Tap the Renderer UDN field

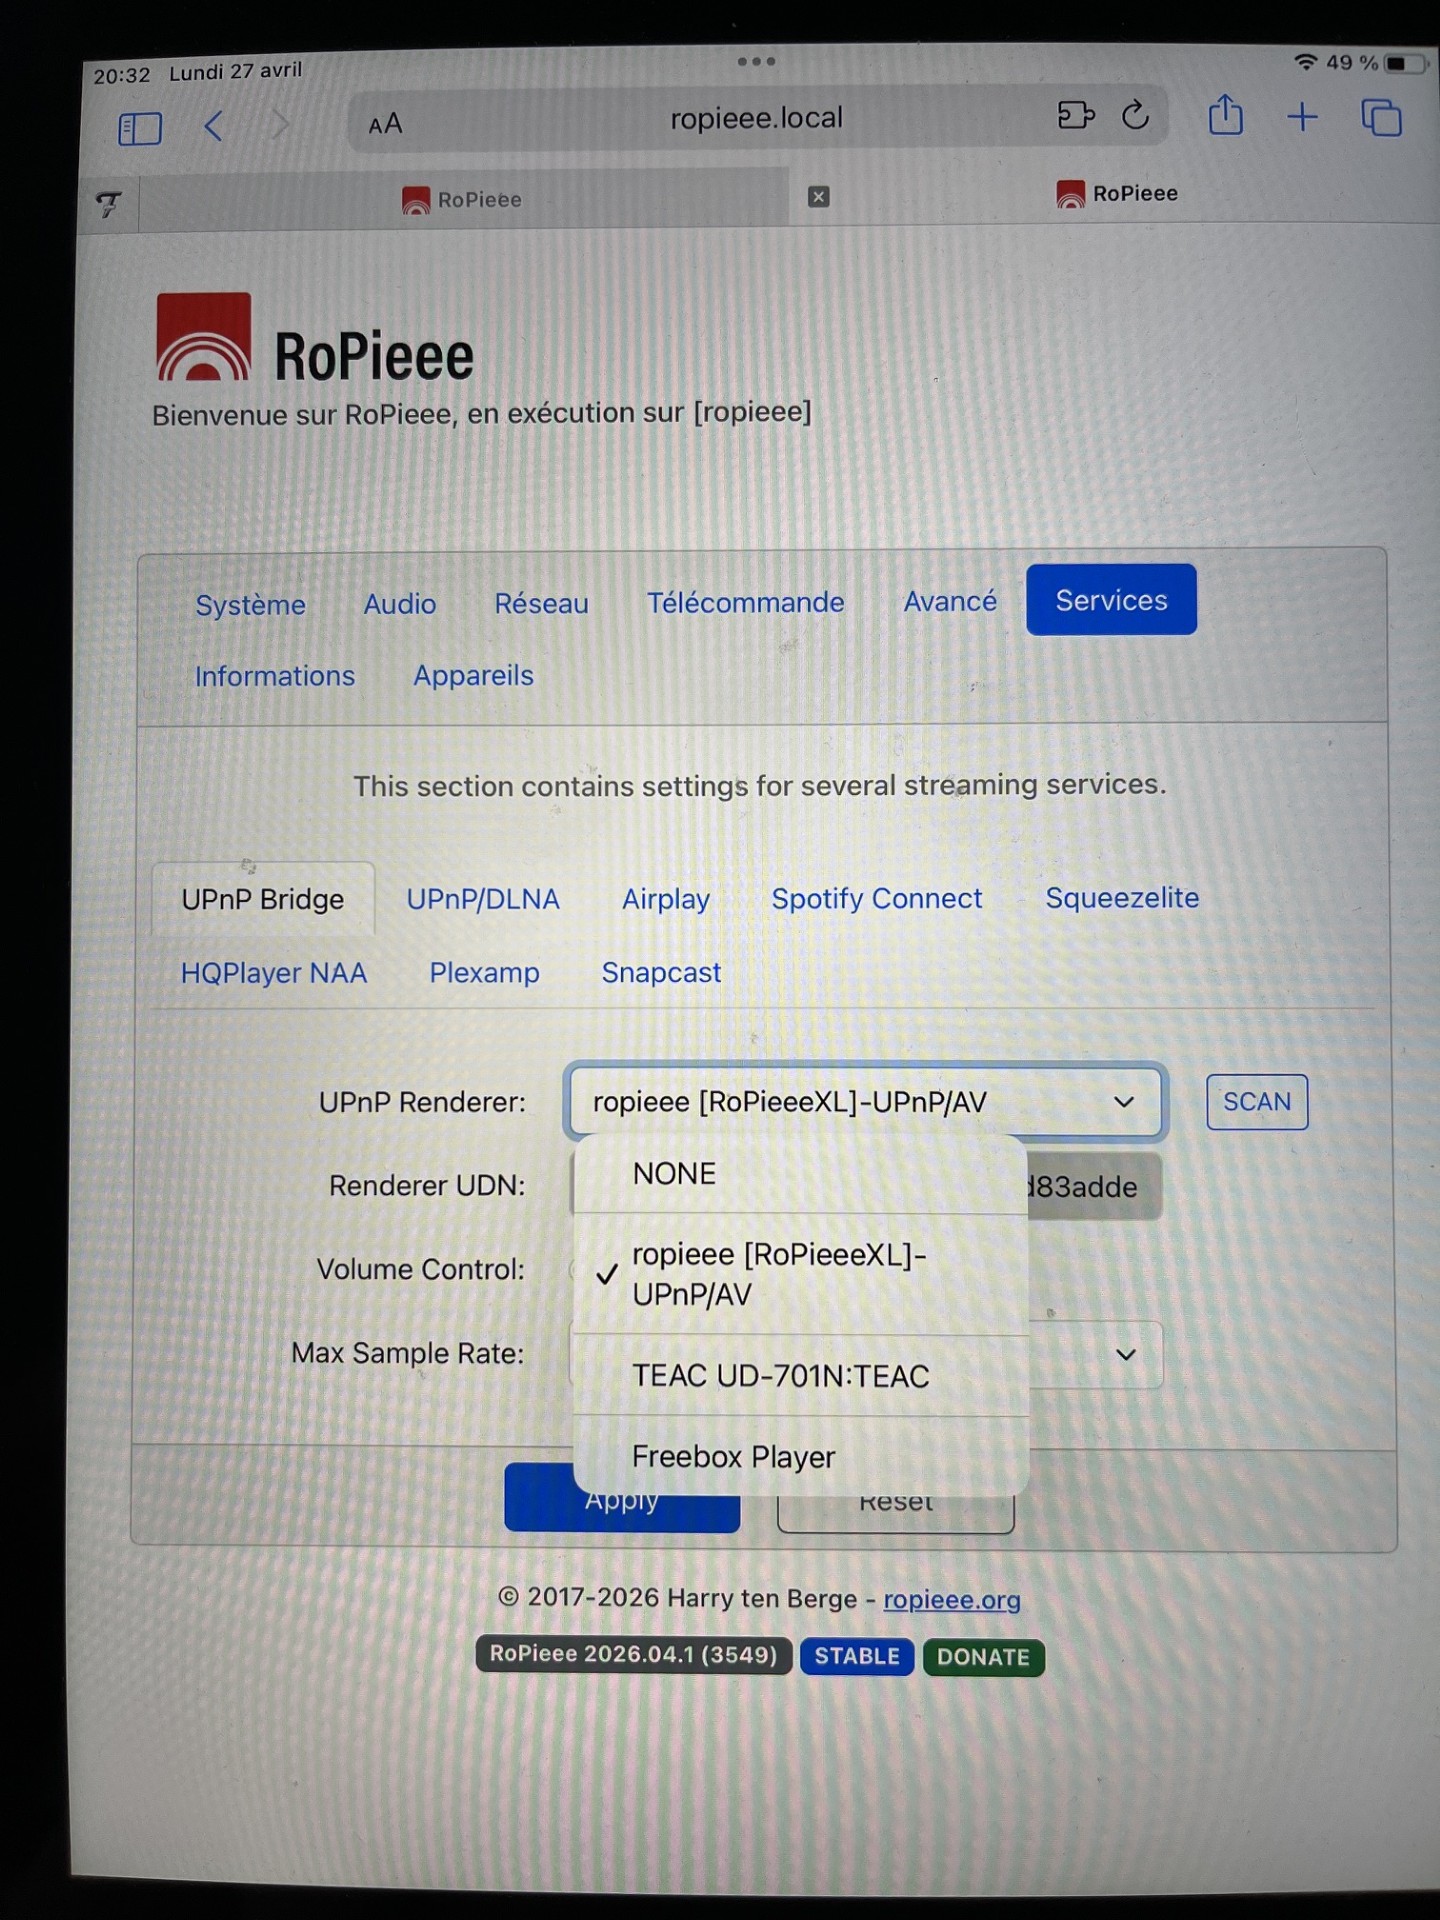coord(1095,1187)
